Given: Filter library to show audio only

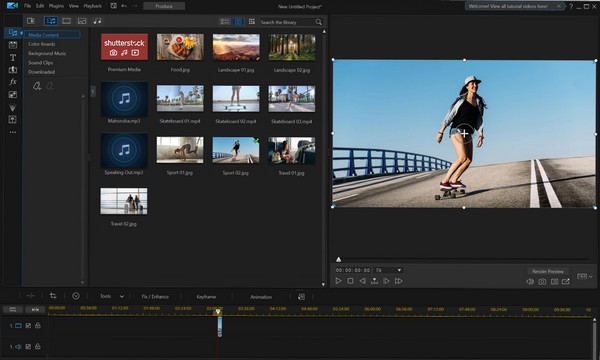Looking at the screenshot, I should click(98, 21).
